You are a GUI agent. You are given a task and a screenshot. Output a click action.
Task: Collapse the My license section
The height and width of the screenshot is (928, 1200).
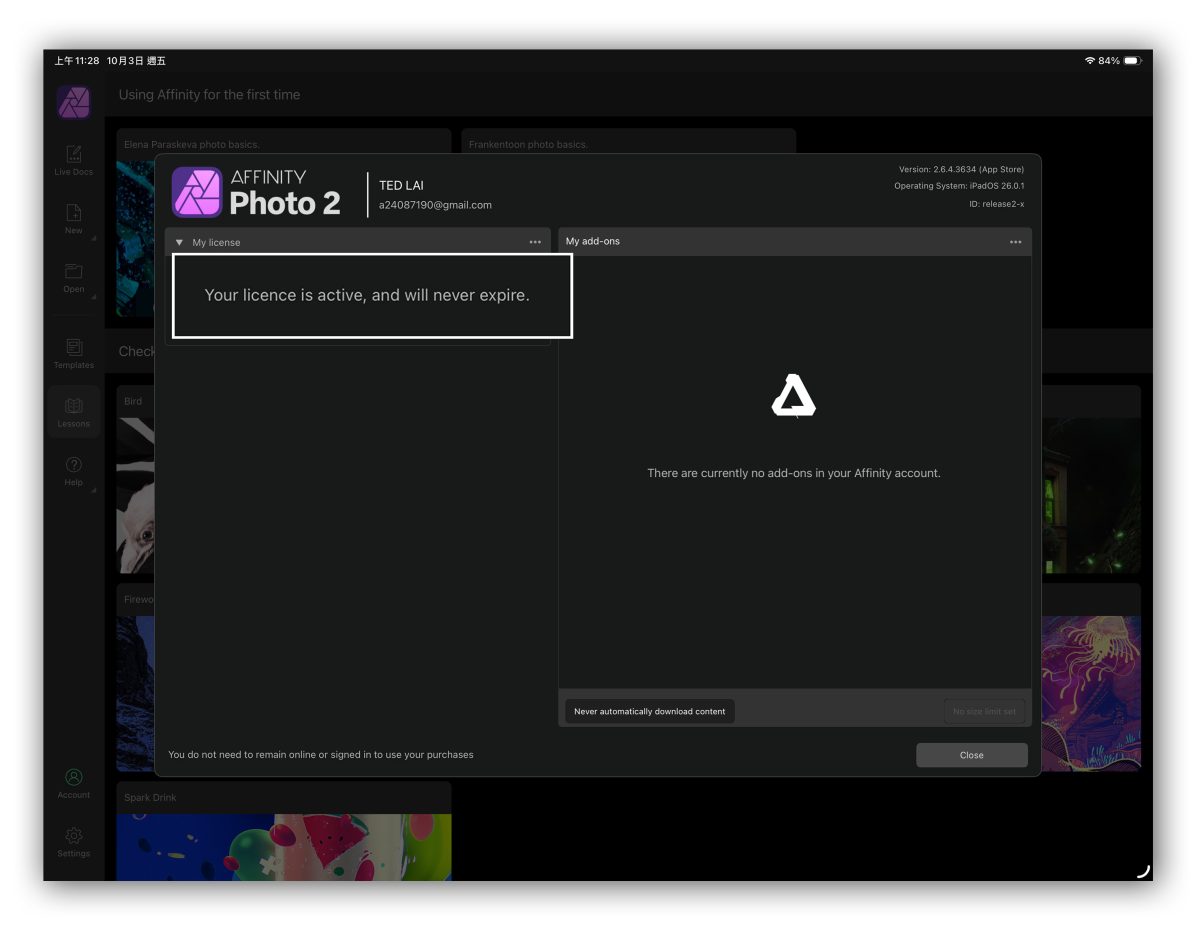(x=179, y=242)
